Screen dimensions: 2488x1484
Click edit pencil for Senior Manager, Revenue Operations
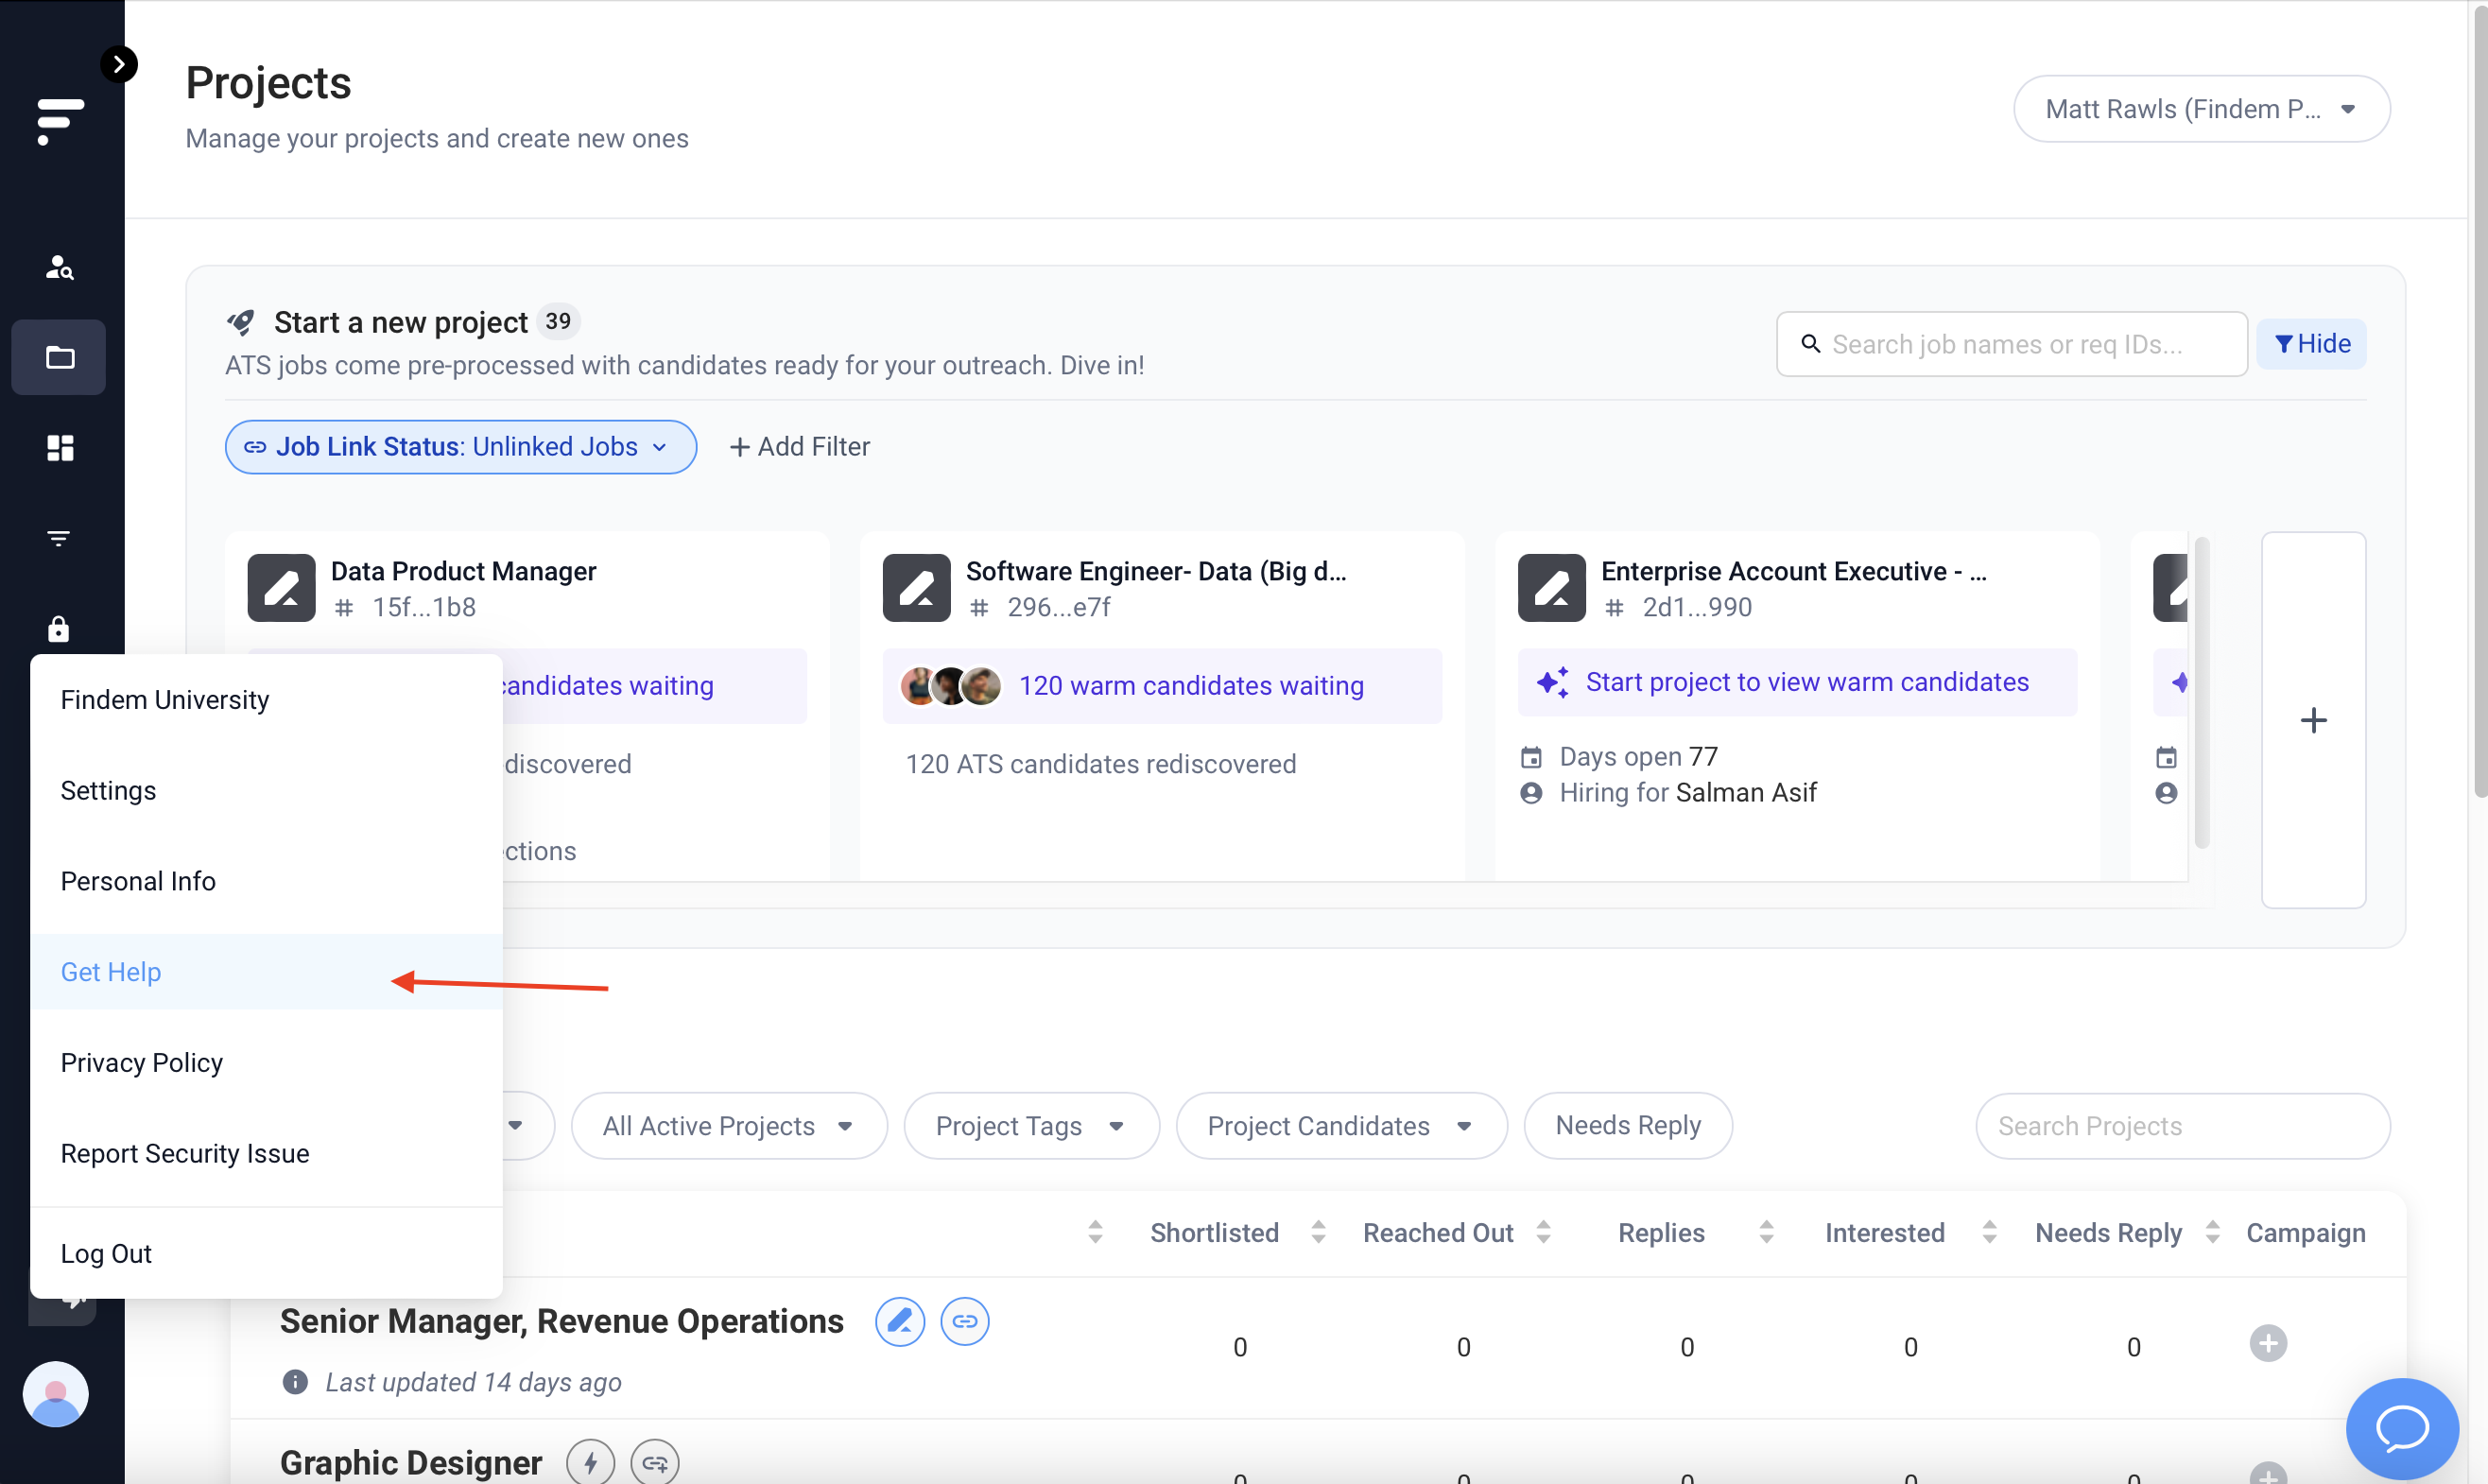[900, 1321]
